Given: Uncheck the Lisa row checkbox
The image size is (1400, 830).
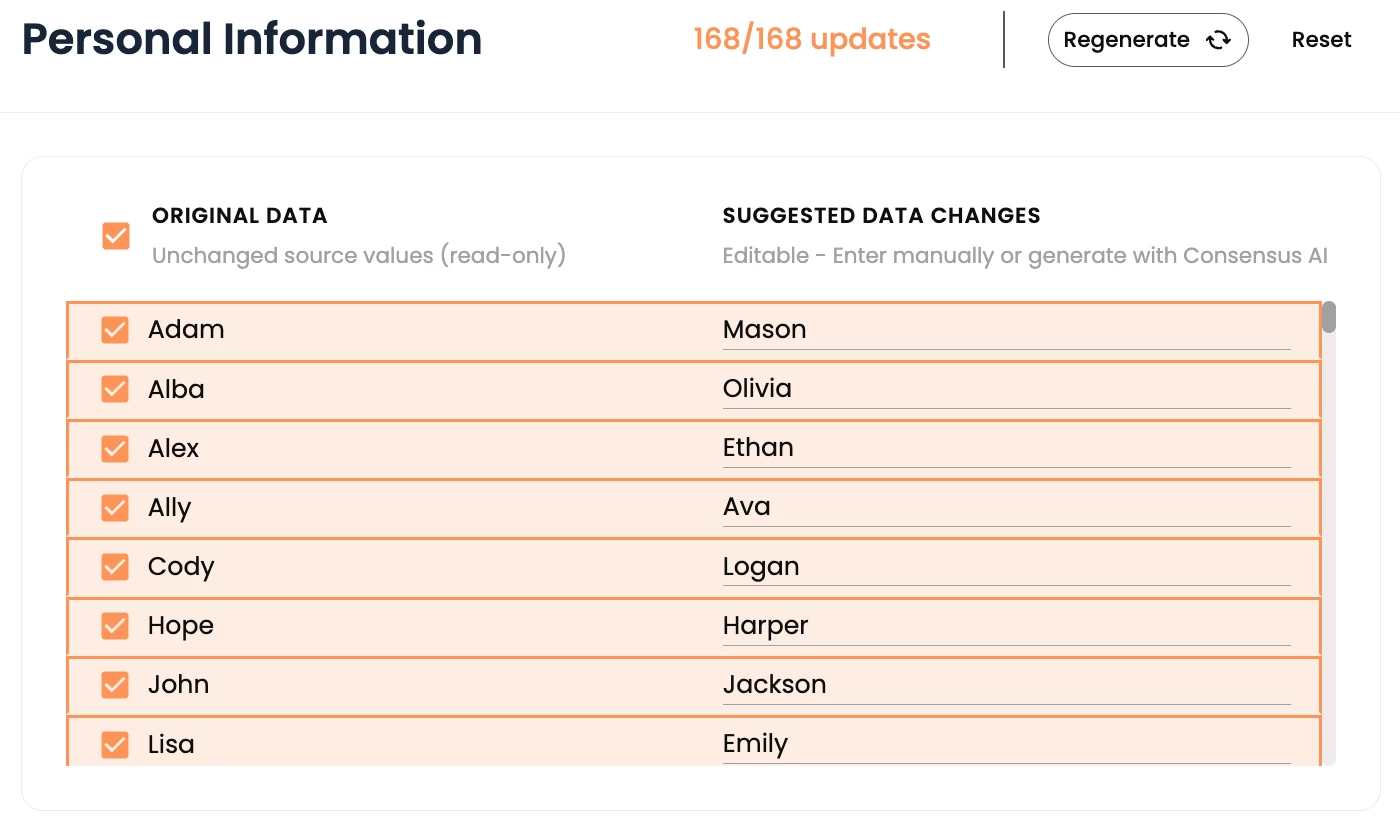Looking at the screenshot, I should (x=115, y=744).
